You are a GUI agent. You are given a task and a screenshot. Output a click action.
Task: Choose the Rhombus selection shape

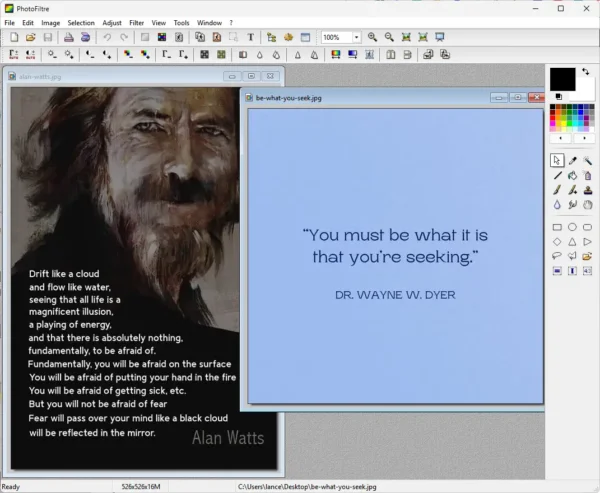coord(557,242)
